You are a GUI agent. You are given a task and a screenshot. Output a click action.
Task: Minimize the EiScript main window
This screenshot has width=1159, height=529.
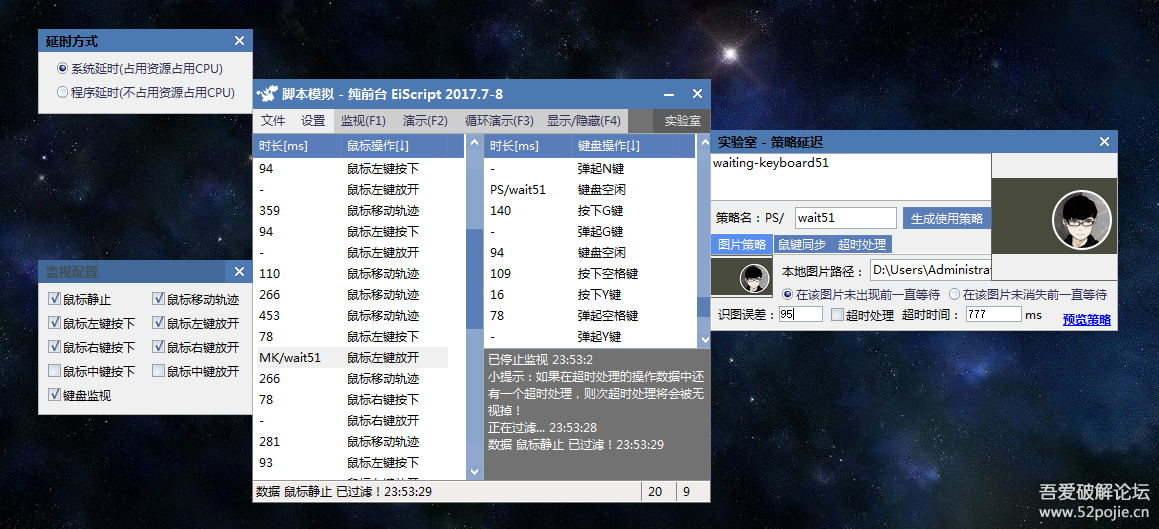(x=669, y=94)
